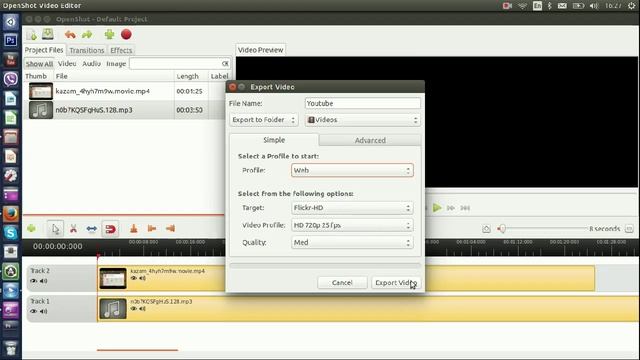Image resolution: width=640 pixels, height=360 pixels.
Task: Open the Video Profile dropdown
Action: [x=352, y=225]
